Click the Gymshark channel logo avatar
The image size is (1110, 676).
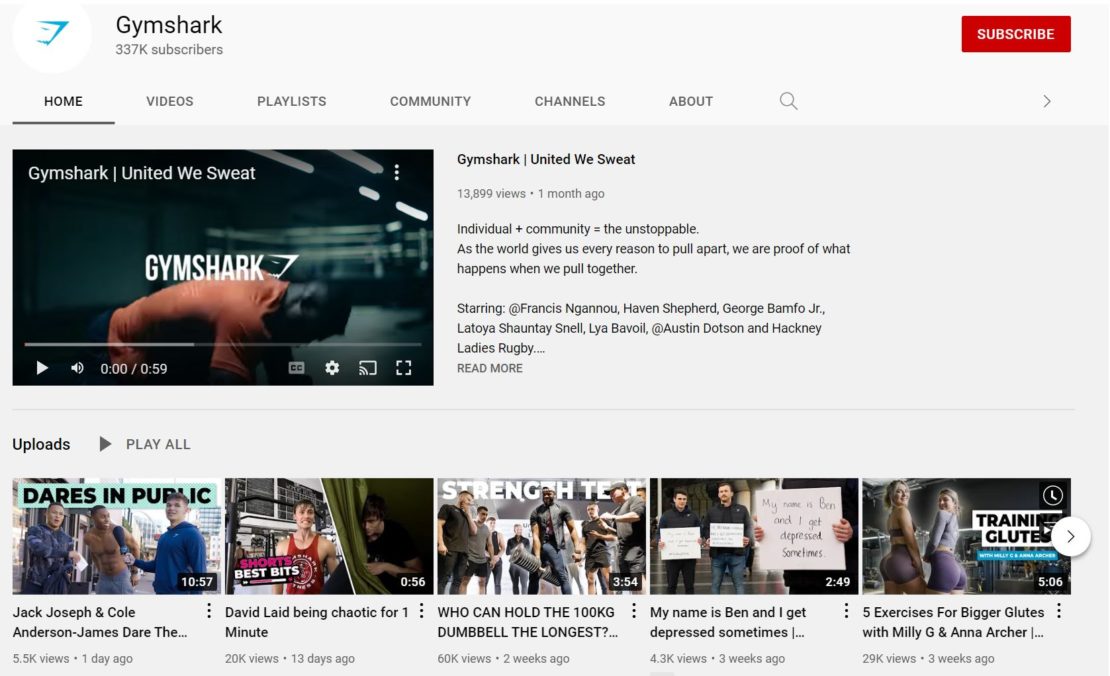(52, 35)
